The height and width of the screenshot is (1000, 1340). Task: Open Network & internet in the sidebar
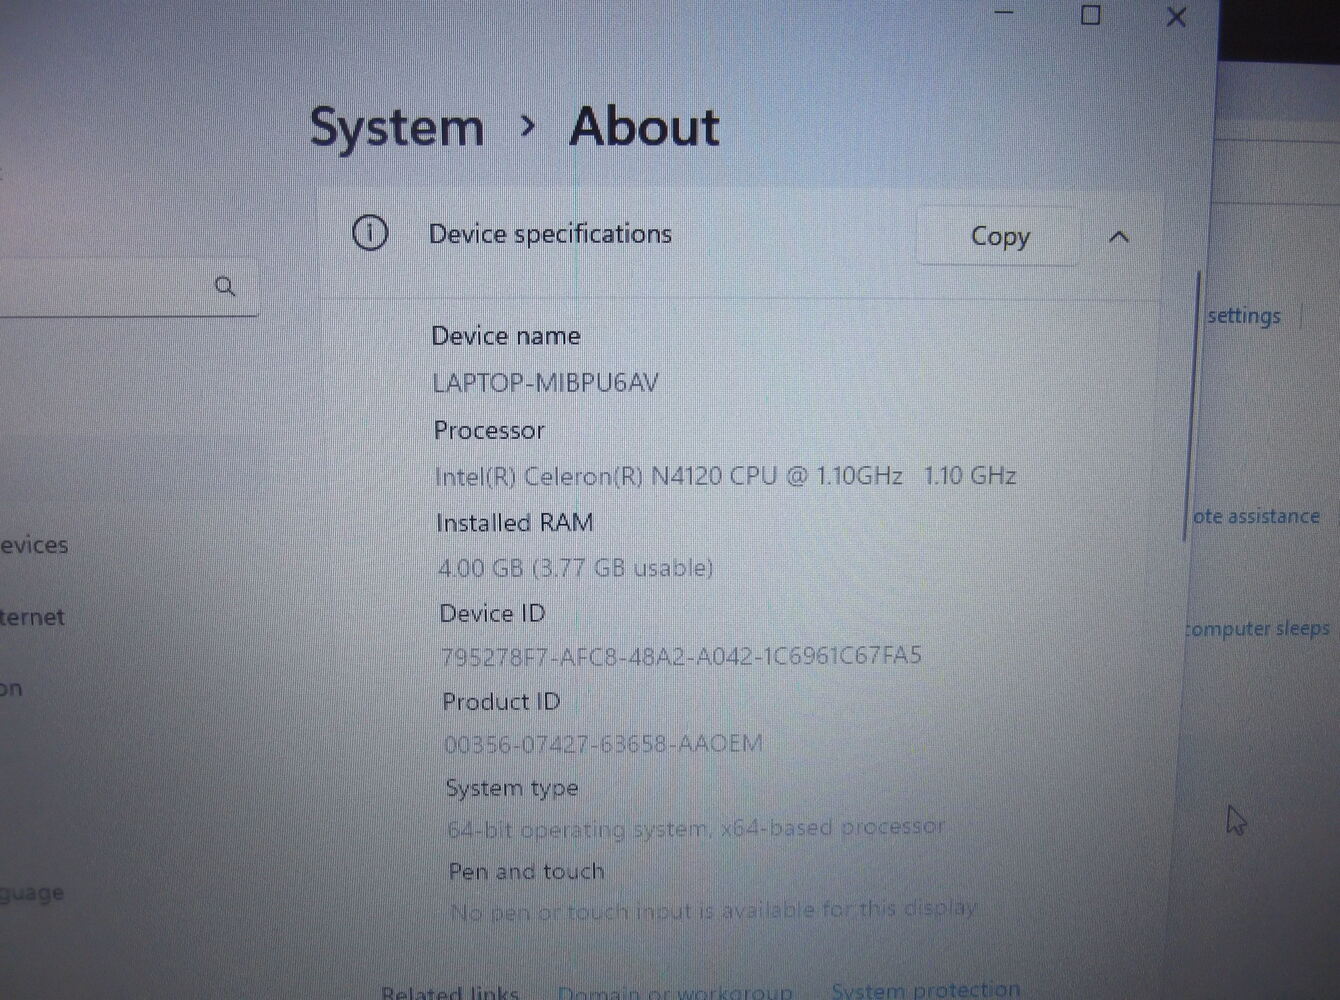pos(32,617)
